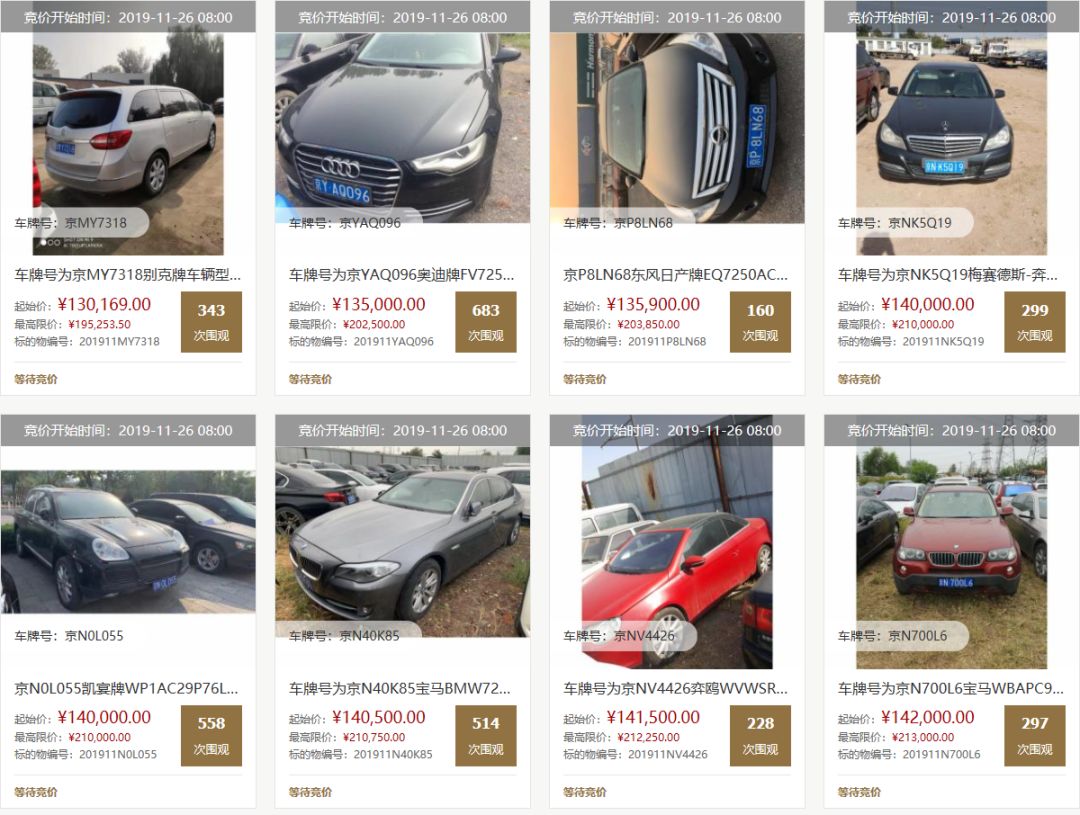
Task: Click title 京N0L055凯宴牌WP1AC29P76L
Action: (127, 688)
